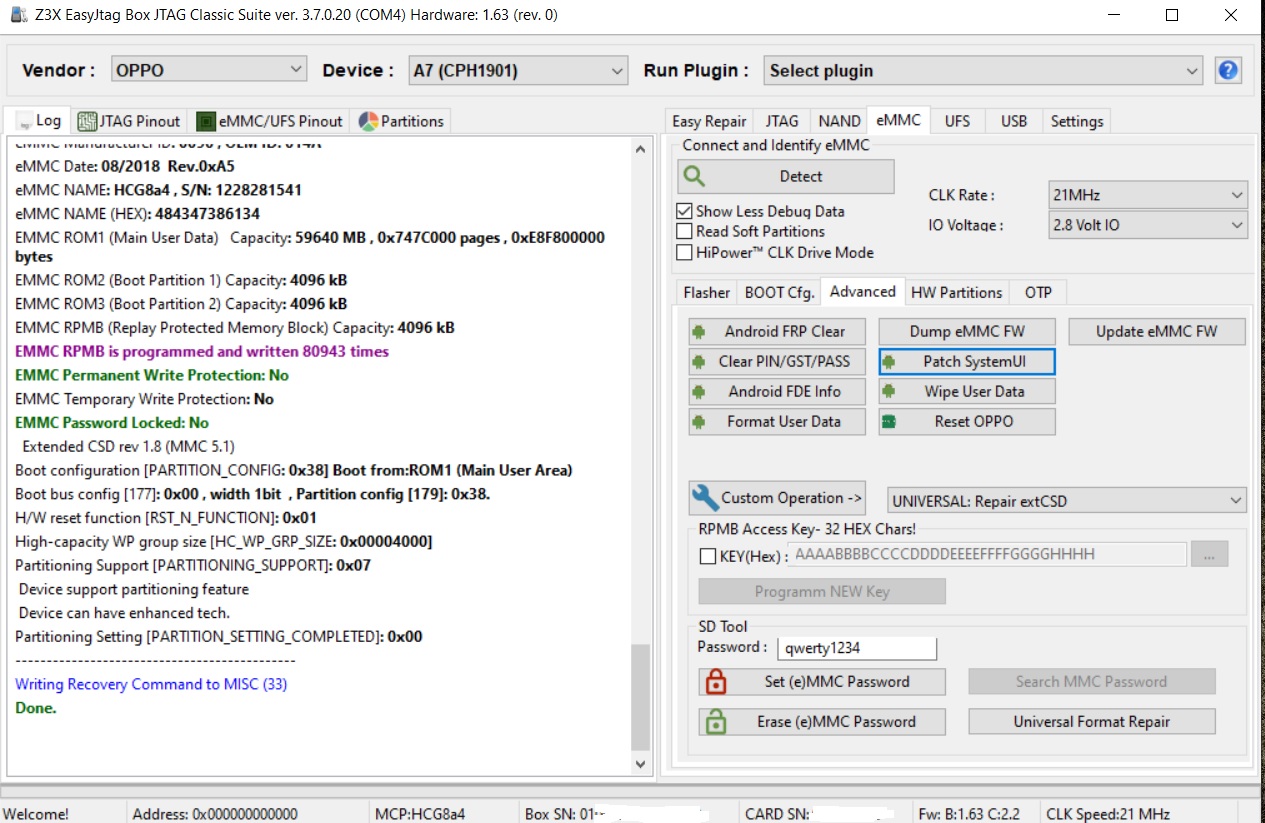Image resolution: width=1265 pixels, height=823 pixels.
Task: Click the wrench Custom Operation icon
Action: pos(705,498)
